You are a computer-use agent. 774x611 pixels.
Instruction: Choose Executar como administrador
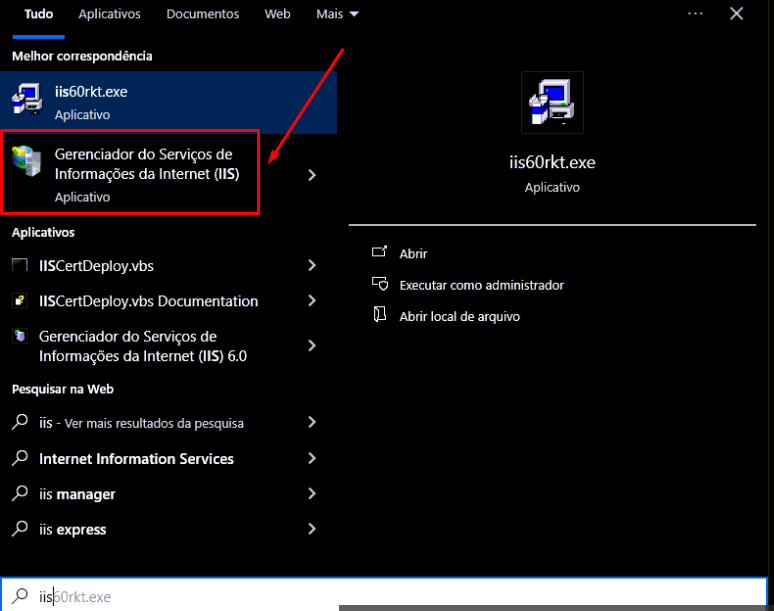tap(481, 285)
